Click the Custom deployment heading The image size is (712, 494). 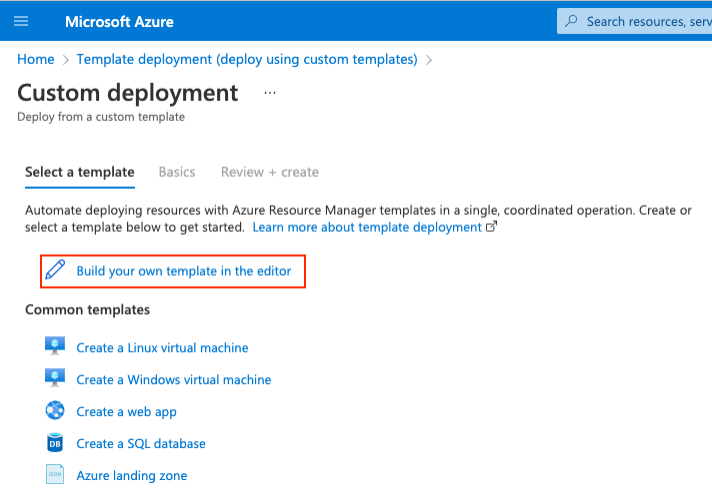[x=128, y=94]
